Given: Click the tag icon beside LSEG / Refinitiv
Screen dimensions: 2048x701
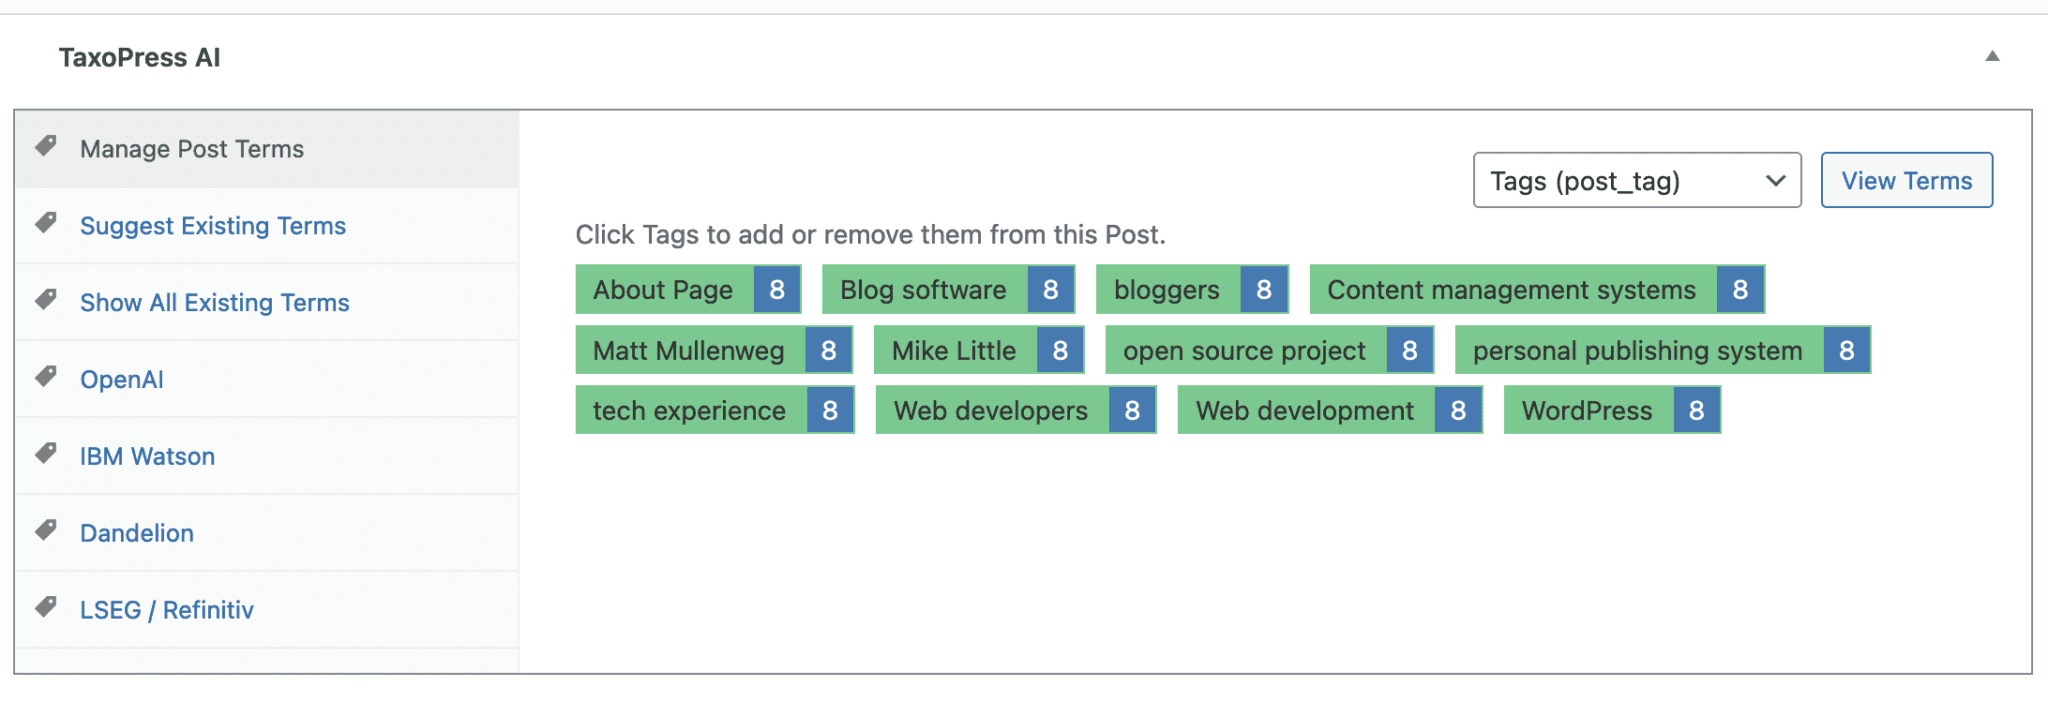Looking at the screenshot, I should point(46,607).
